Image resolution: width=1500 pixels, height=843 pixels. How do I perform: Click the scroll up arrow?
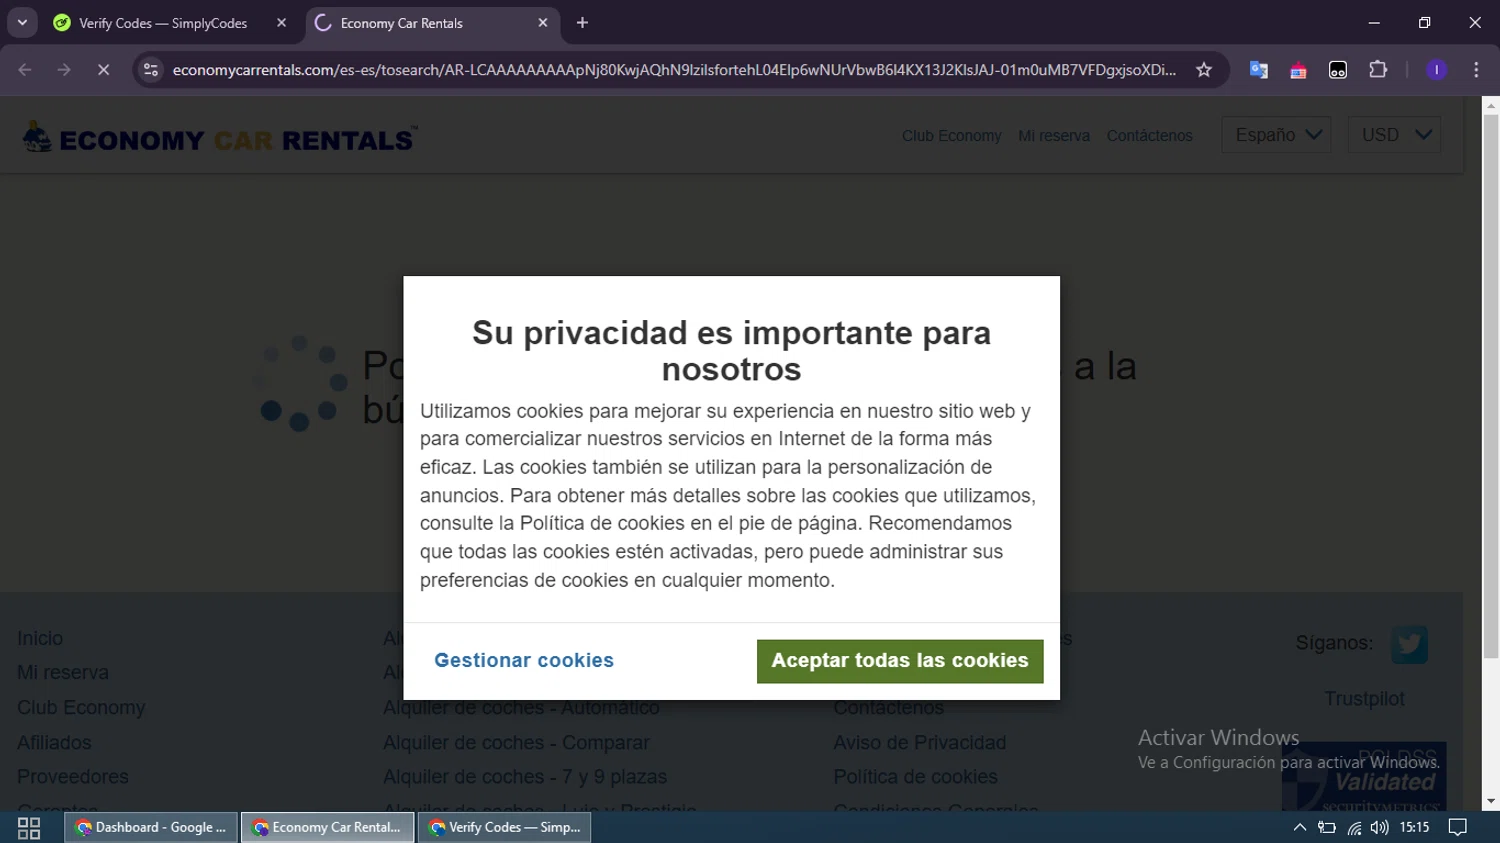point(1490,104)
